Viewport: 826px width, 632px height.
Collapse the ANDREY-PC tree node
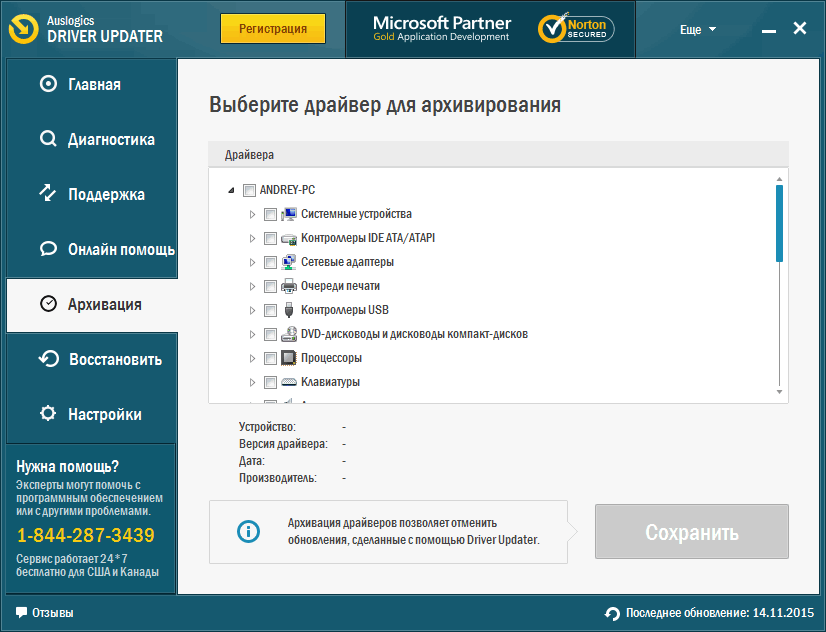(x=232, y=190)
